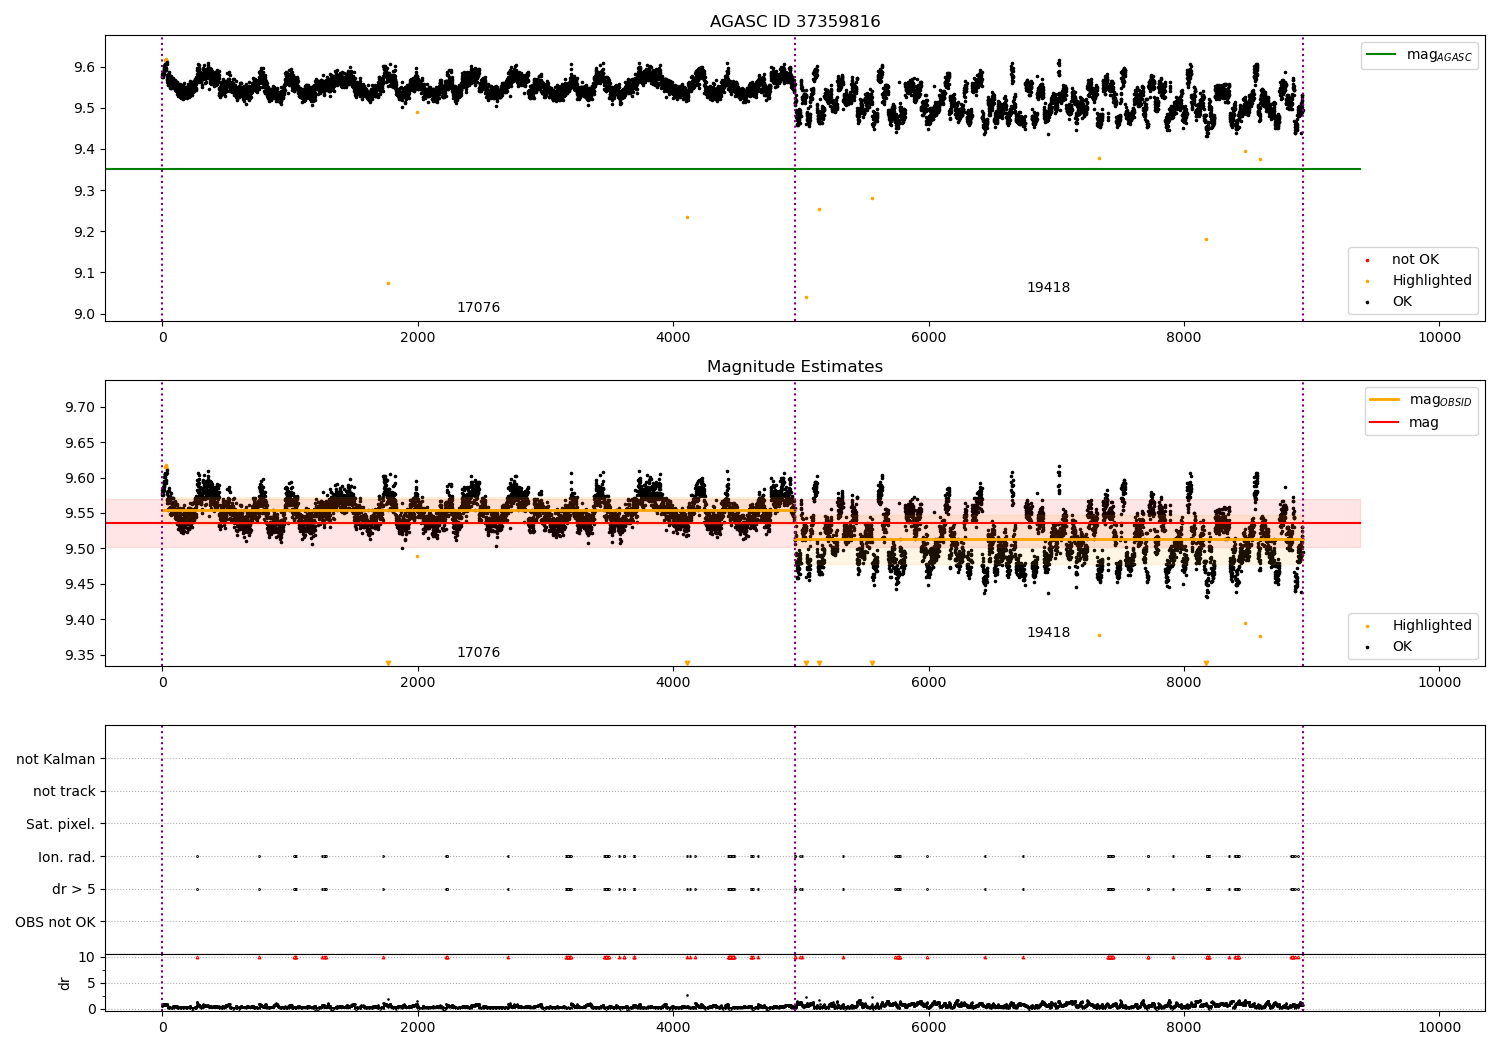Click the green mag AGASC line in the top plot
This screenshot has width=1500, height=1050.
point(733,169)
